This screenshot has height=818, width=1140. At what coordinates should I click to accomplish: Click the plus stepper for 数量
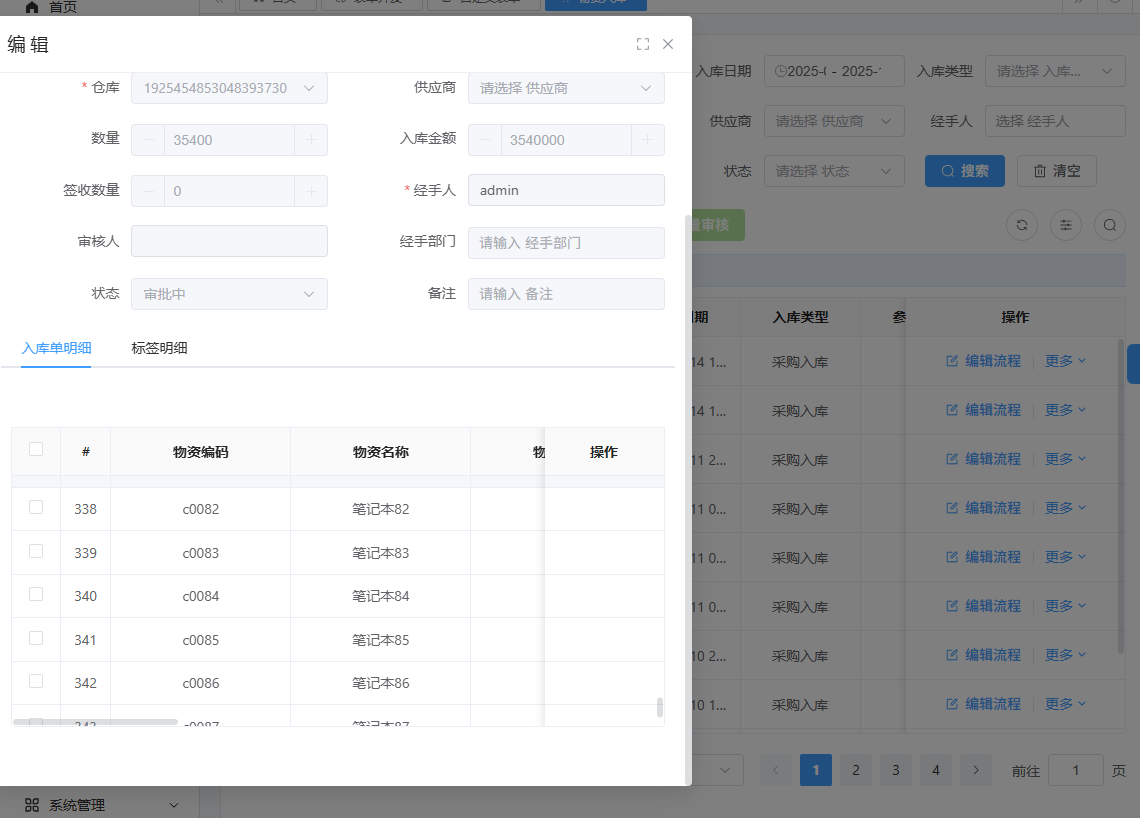coord(311,140)
